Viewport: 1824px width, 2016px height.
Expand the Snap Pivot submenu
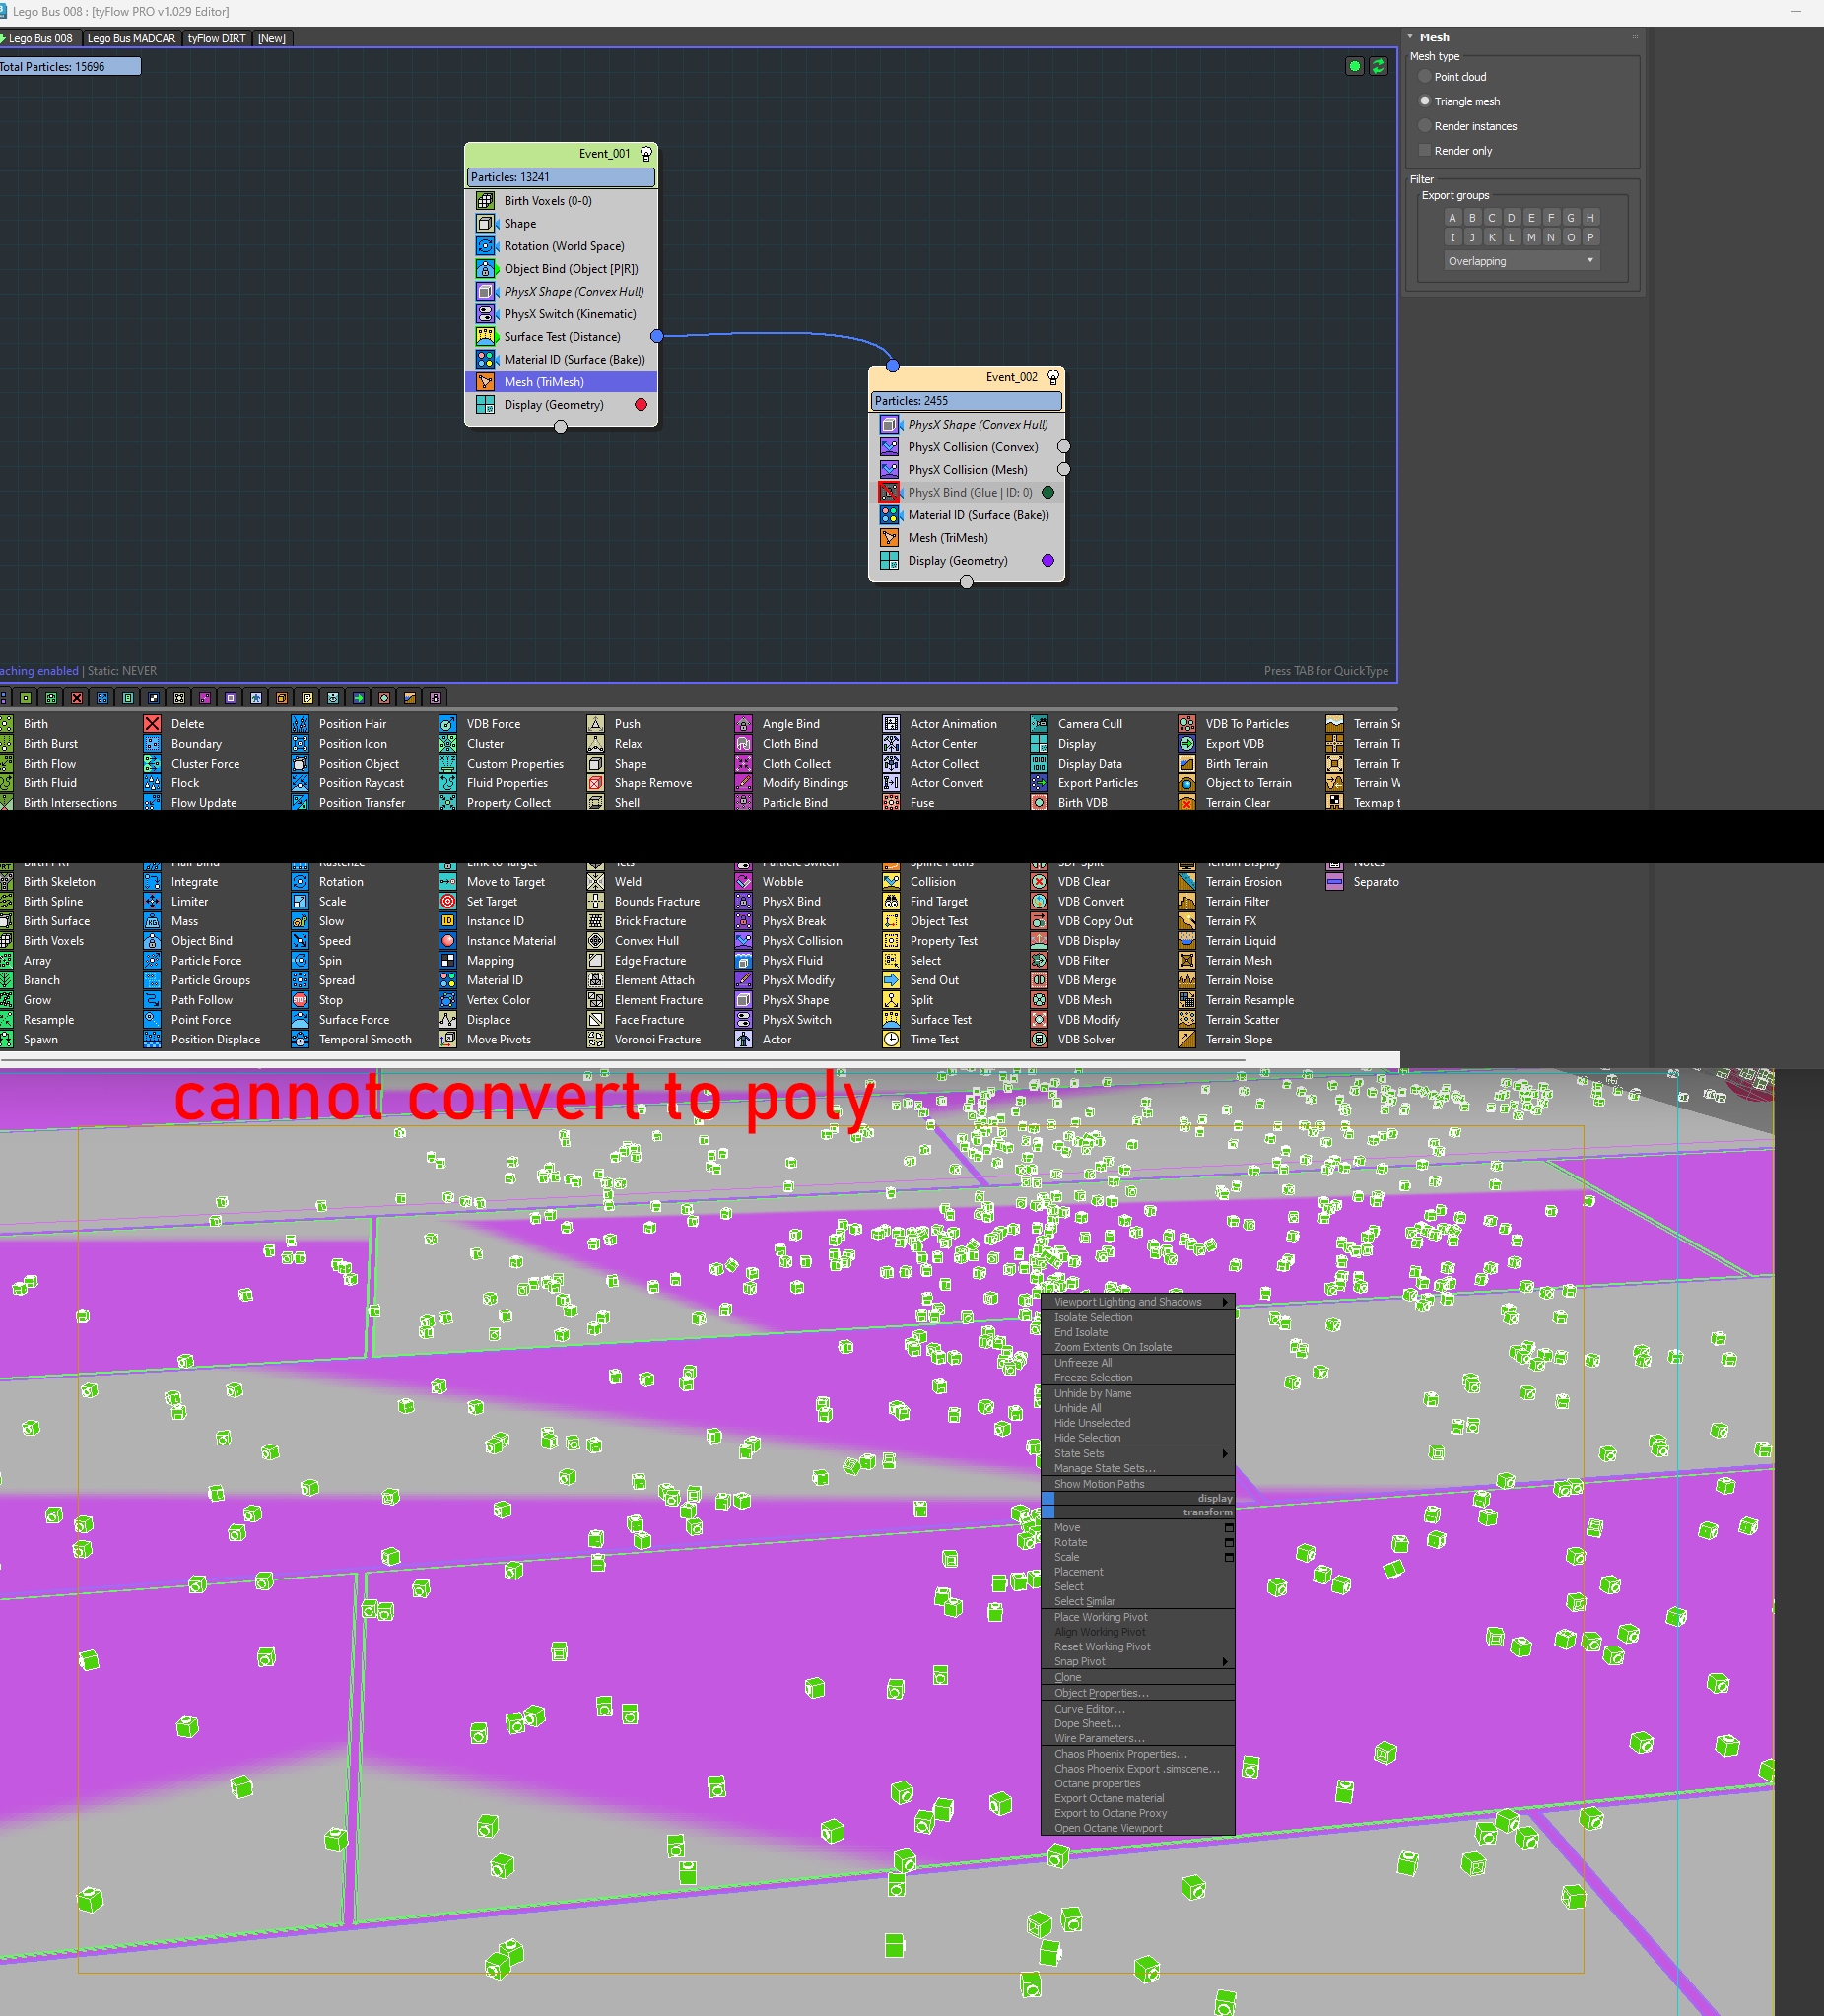coord(1136,1662)
